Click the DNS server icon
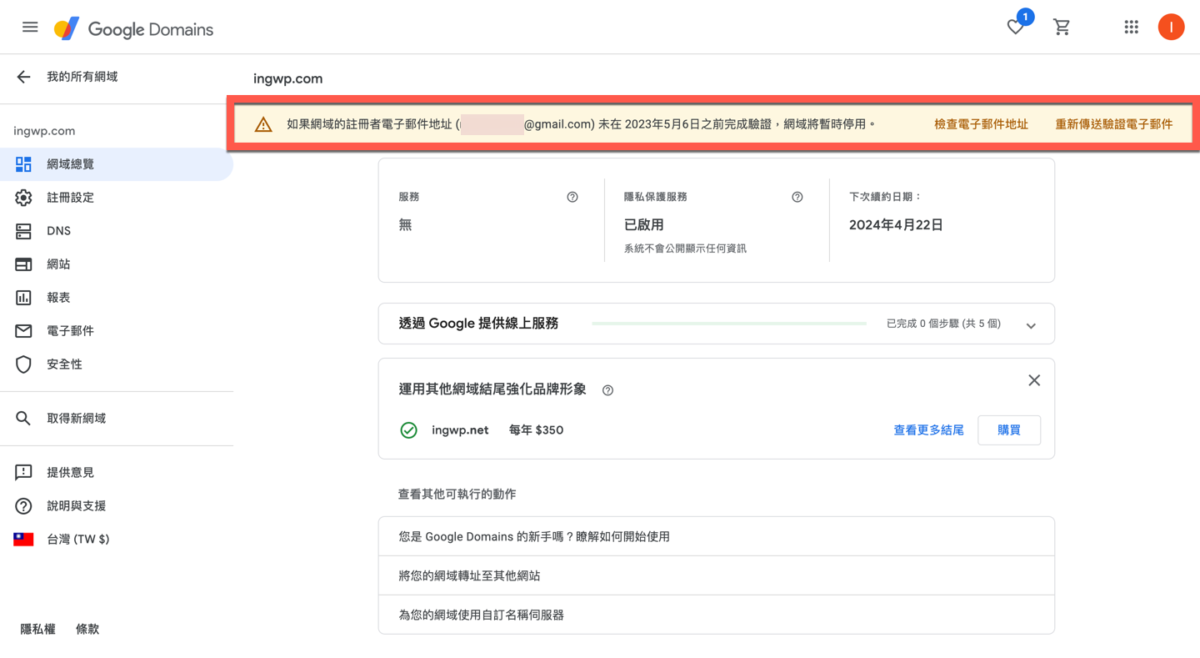Image resolution: width=1200 pixels, height=658 pixels. tap(24, 231)
